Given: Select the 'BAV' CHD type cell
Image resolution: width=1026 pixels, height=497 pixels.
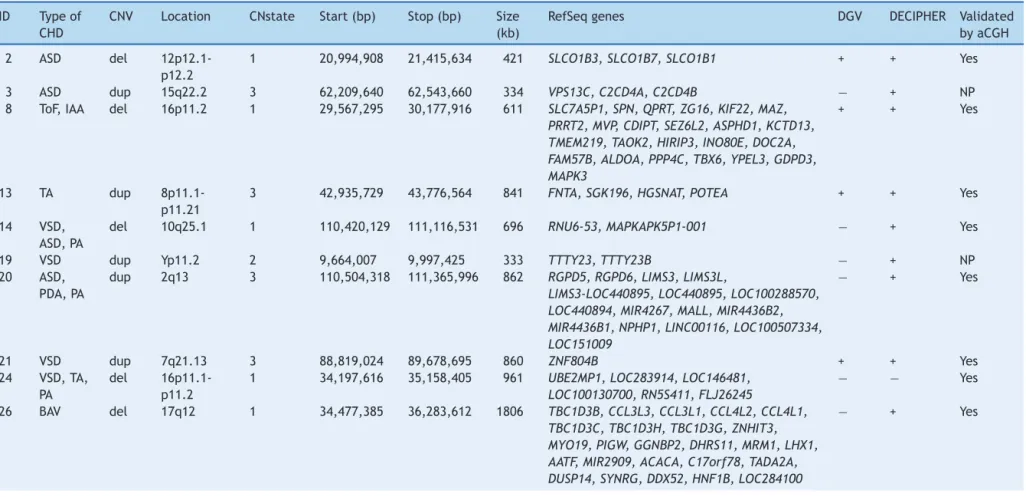Looking at the screenshot, I should click(x=50, y=411).
